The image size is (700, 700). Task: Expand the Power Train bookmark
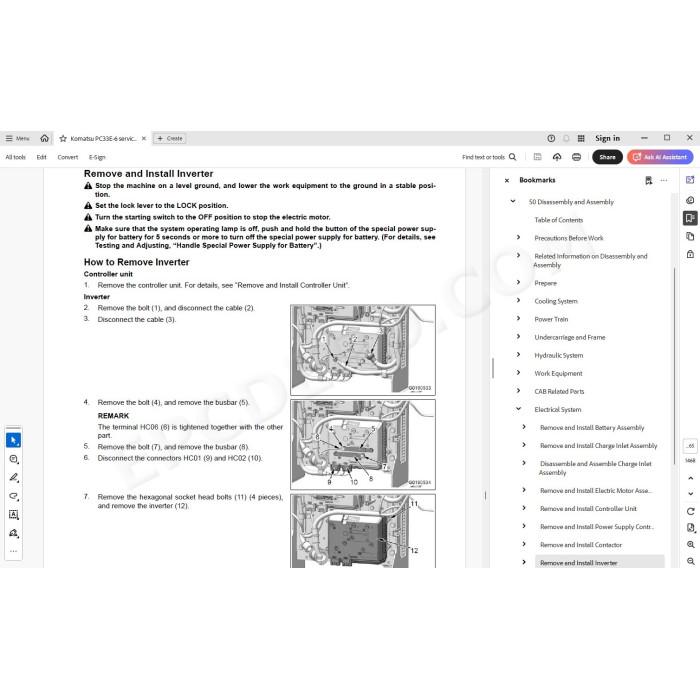coord(518,319)
